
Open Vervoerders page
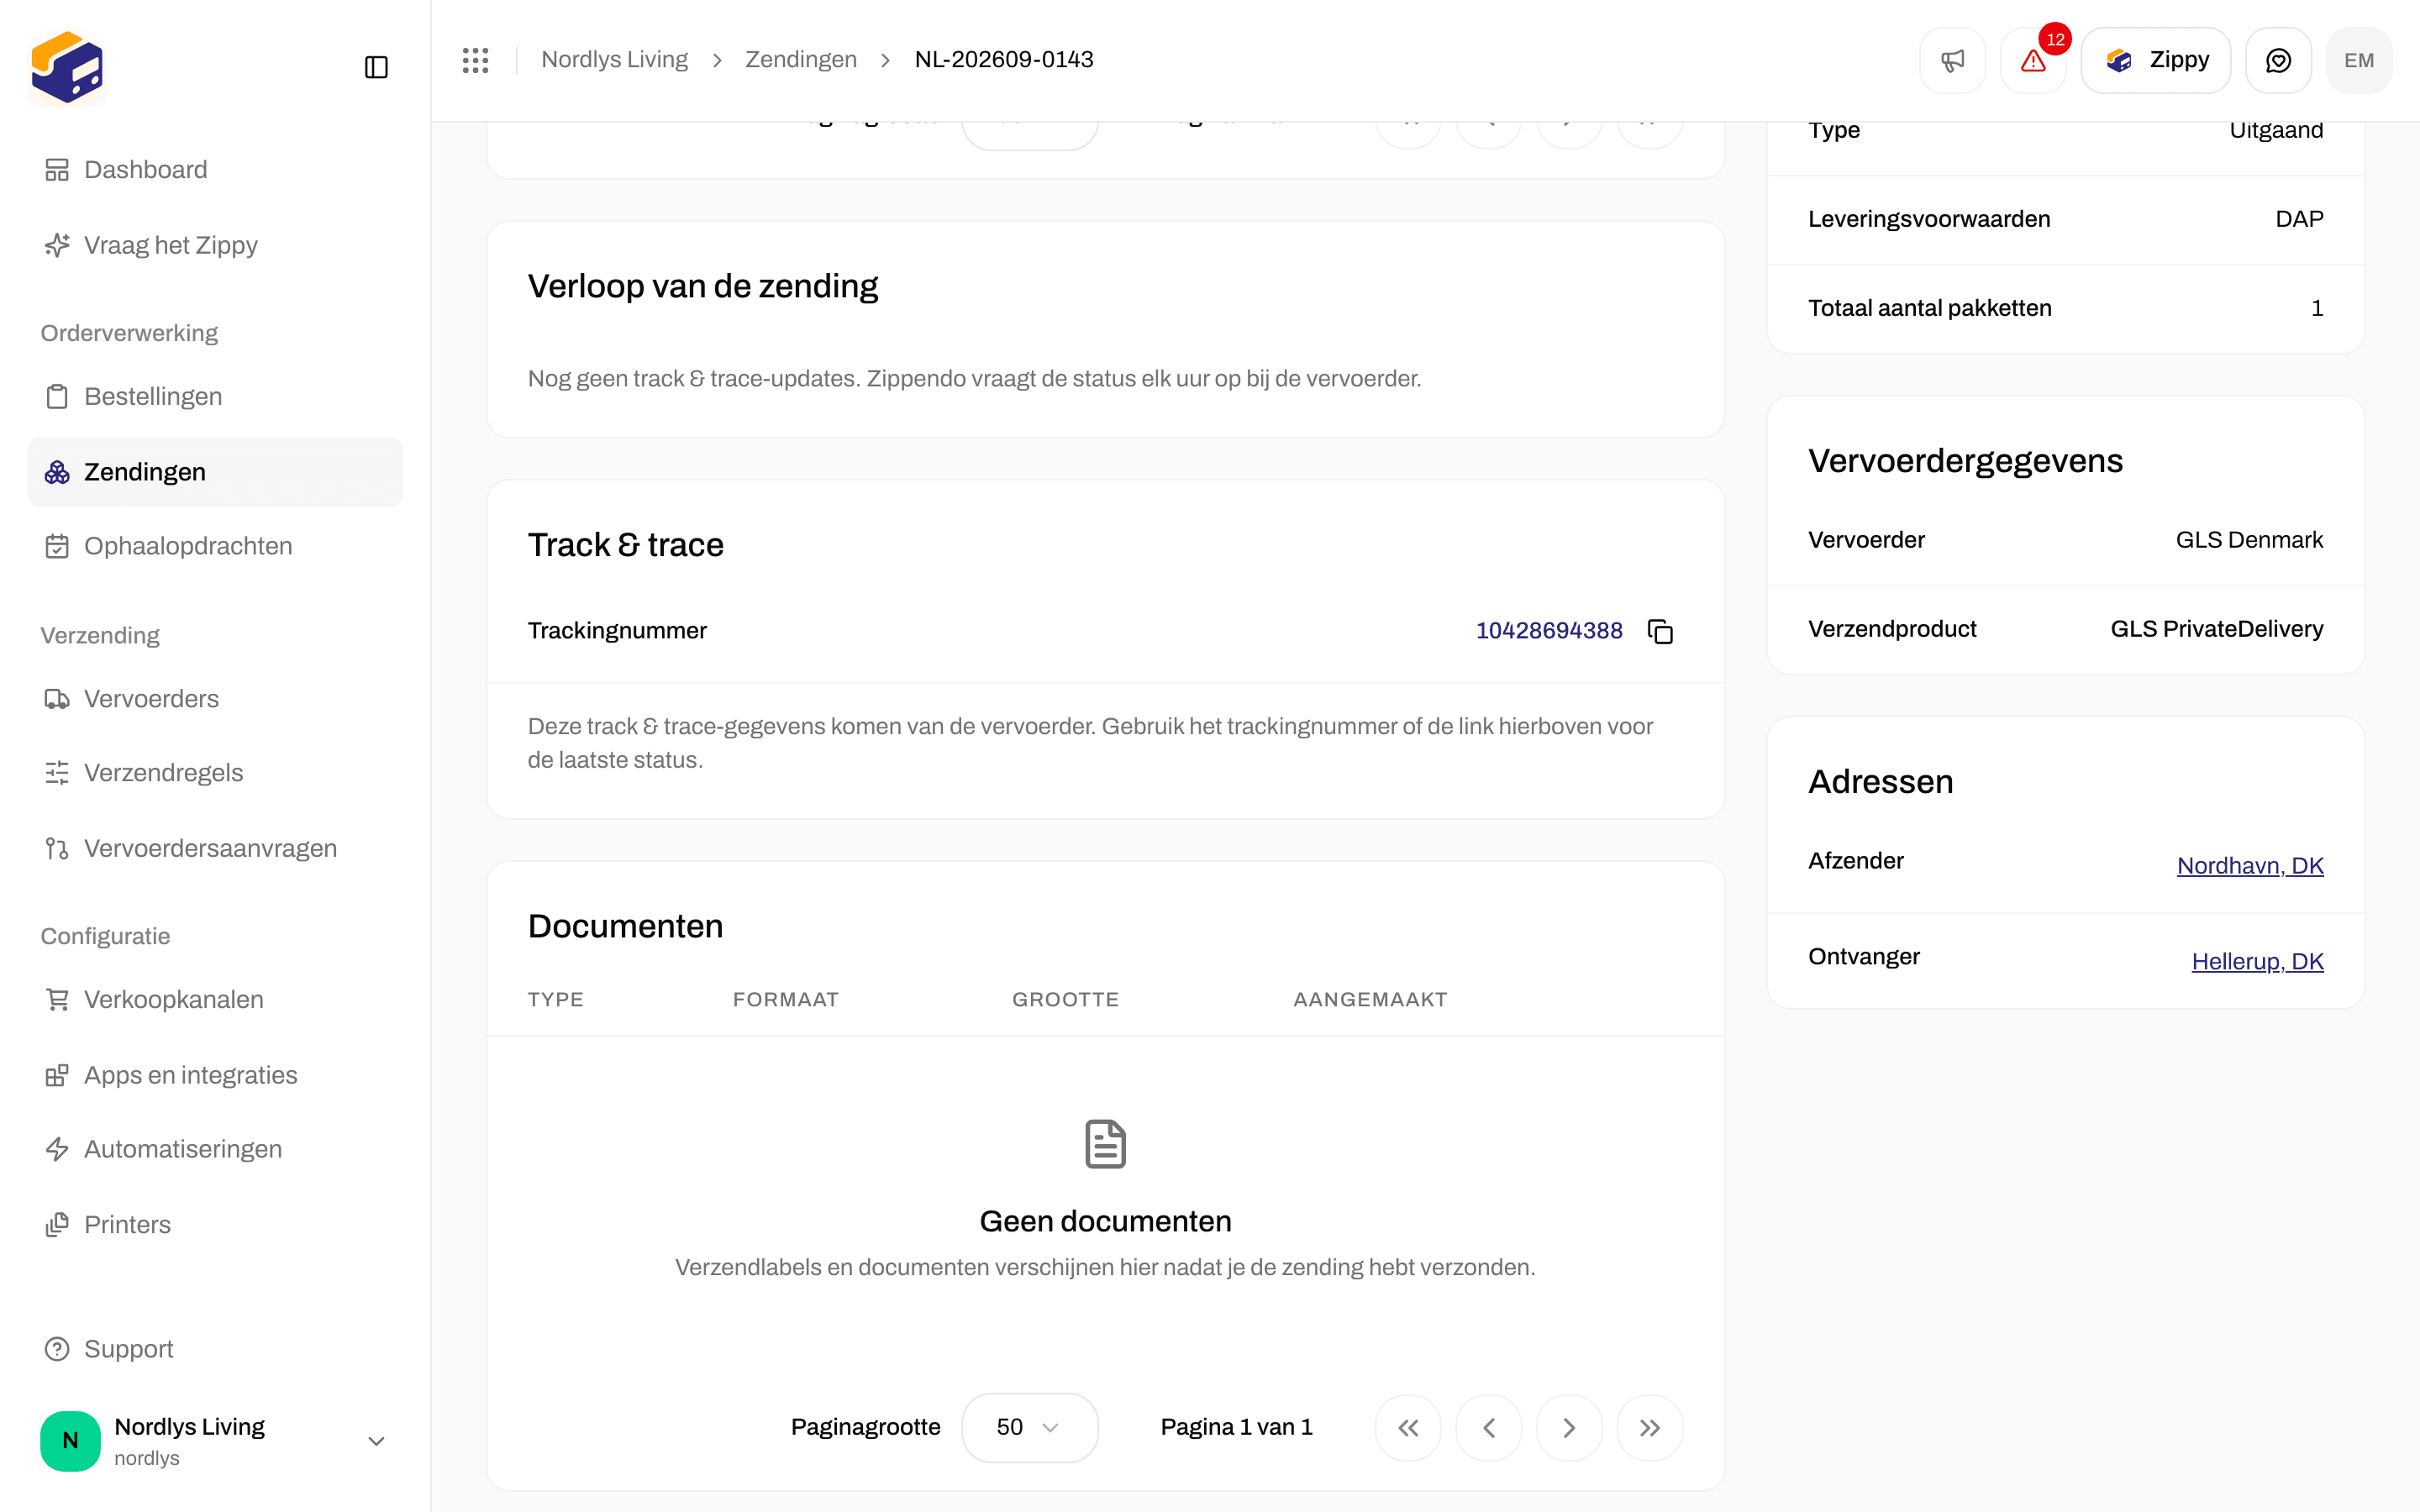215,699
